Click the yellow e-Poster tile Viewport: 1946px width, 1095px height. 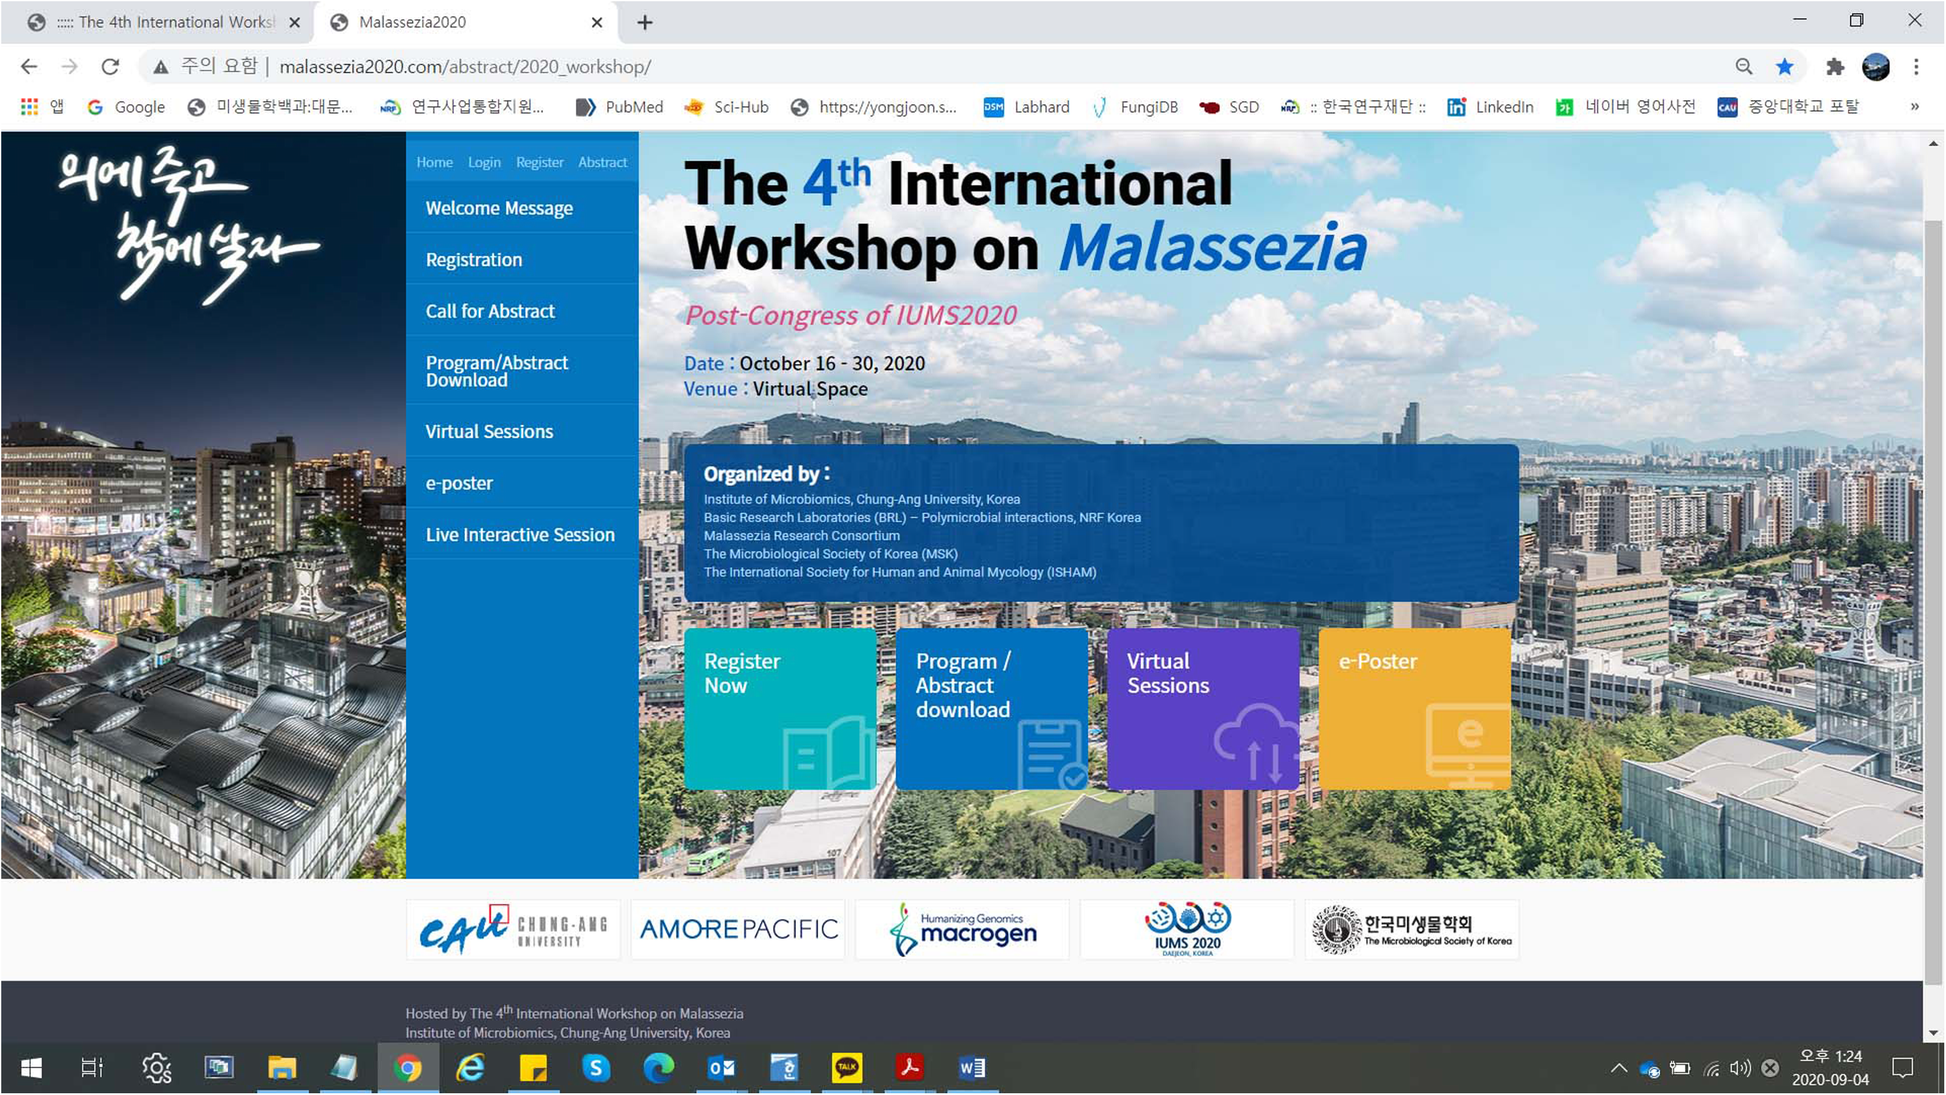1414,709
